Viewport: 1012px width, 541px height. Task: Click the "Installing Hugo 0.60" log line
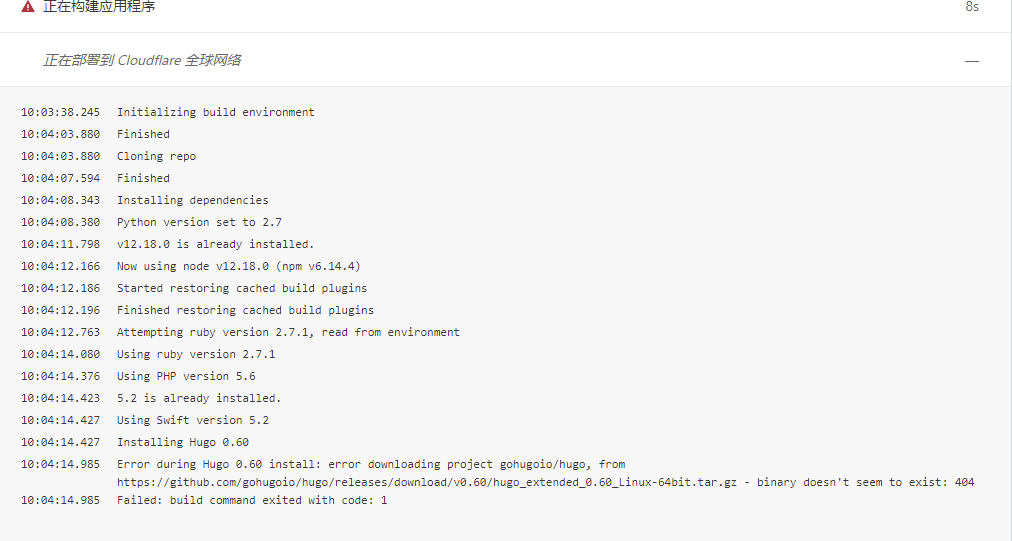coord(182,442)
